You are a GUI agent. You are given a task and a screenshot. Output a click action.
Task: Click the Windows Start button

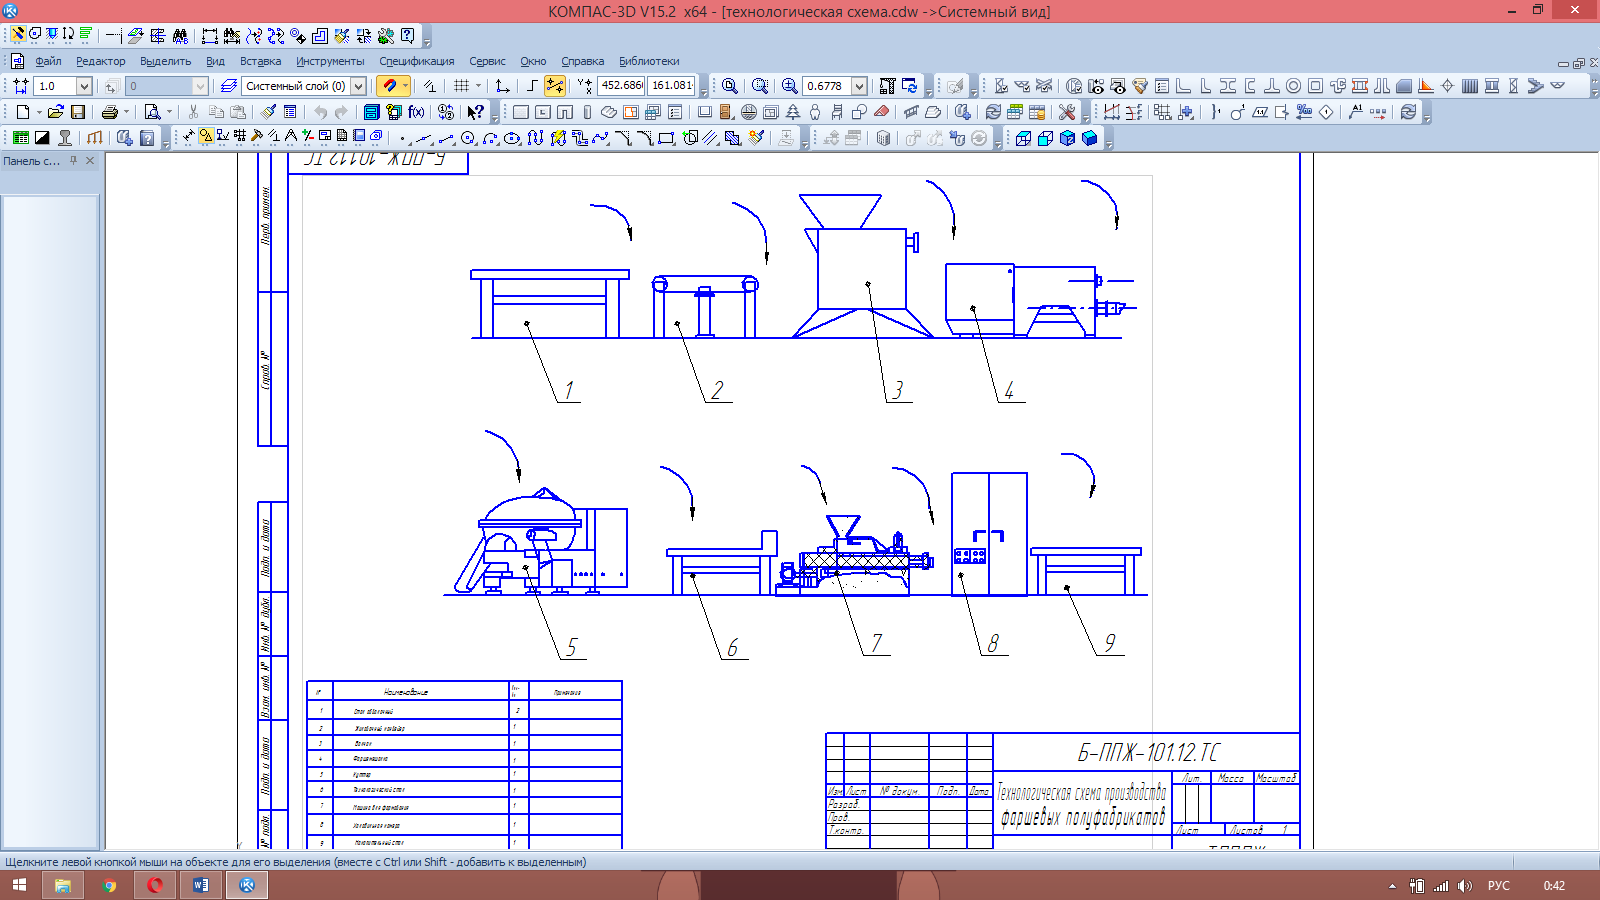[19, 885]
